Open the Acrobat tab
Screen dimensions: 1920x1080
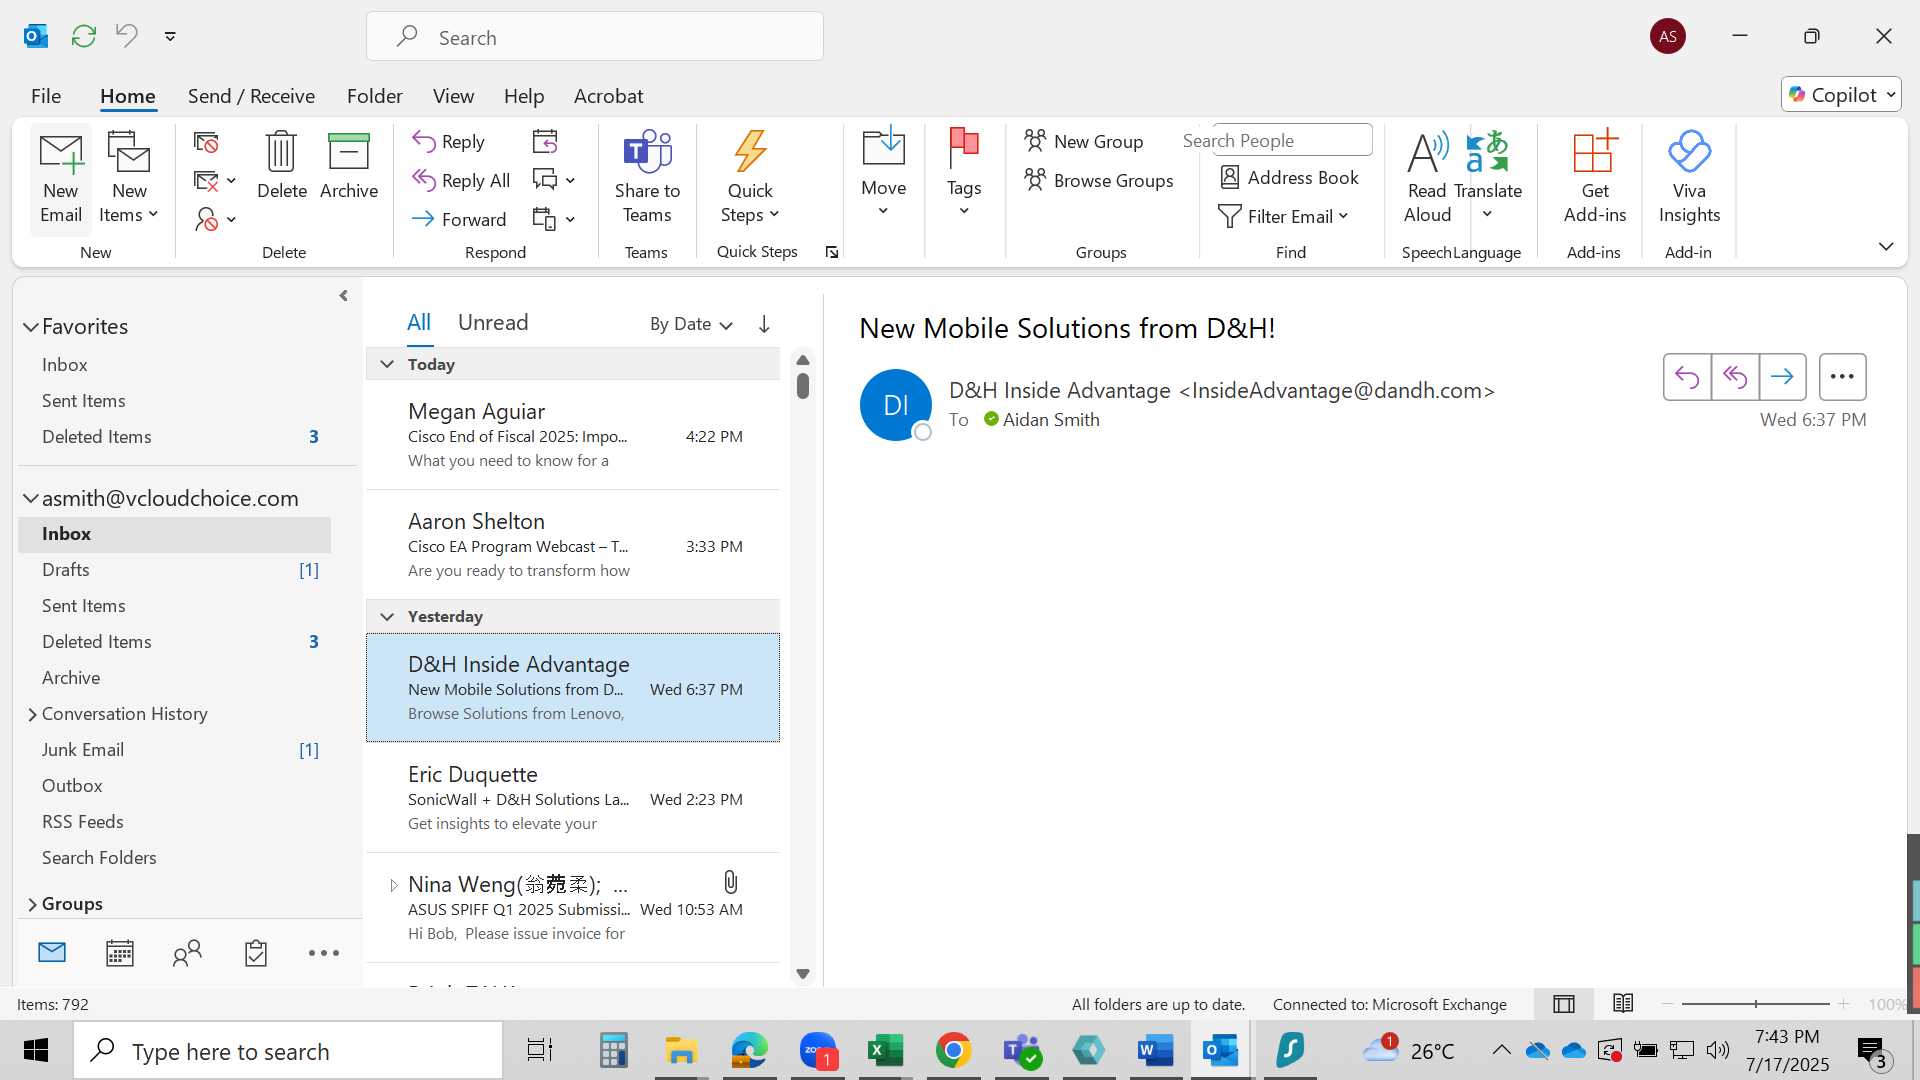608,96
